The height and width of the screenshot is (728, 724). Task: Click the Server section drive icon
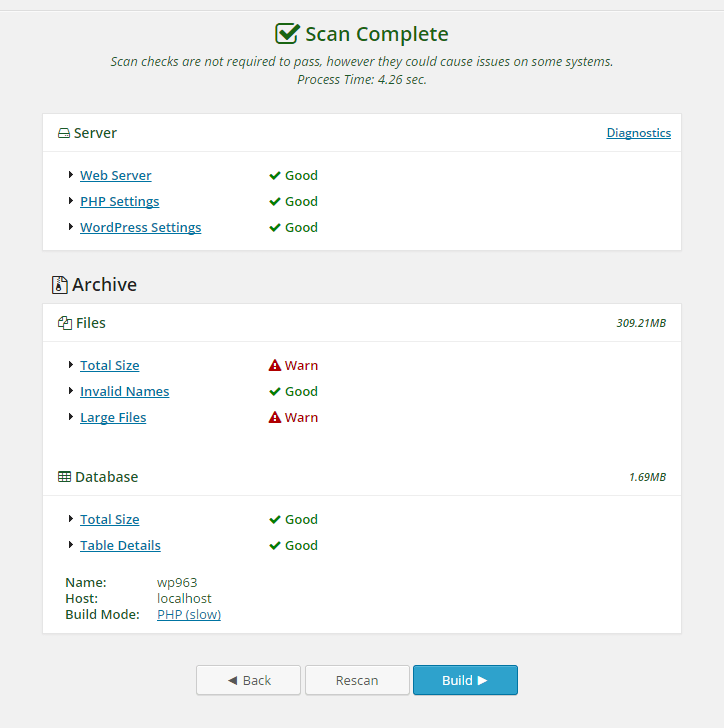click(x=64, y=133)
